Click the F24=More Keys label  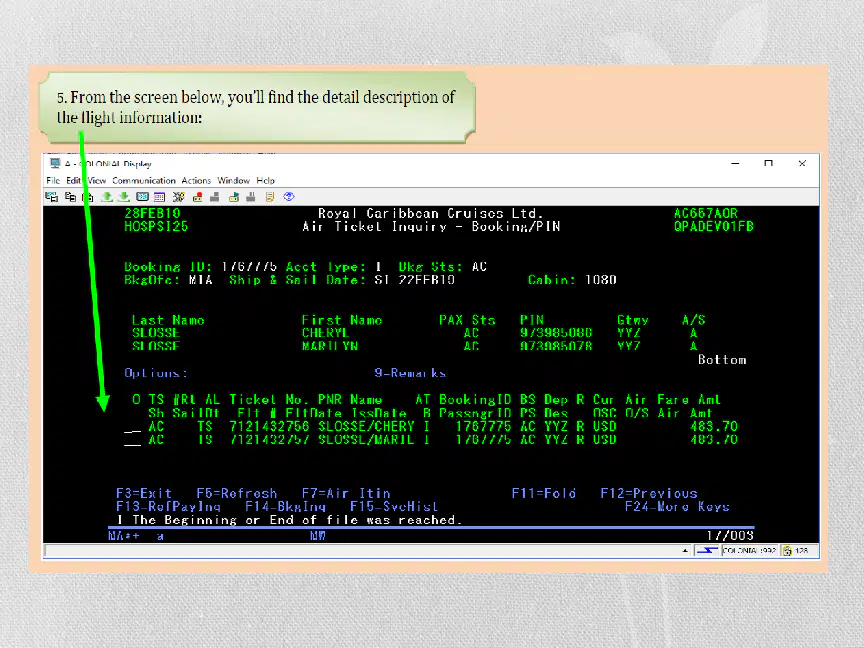pos(677,506)
